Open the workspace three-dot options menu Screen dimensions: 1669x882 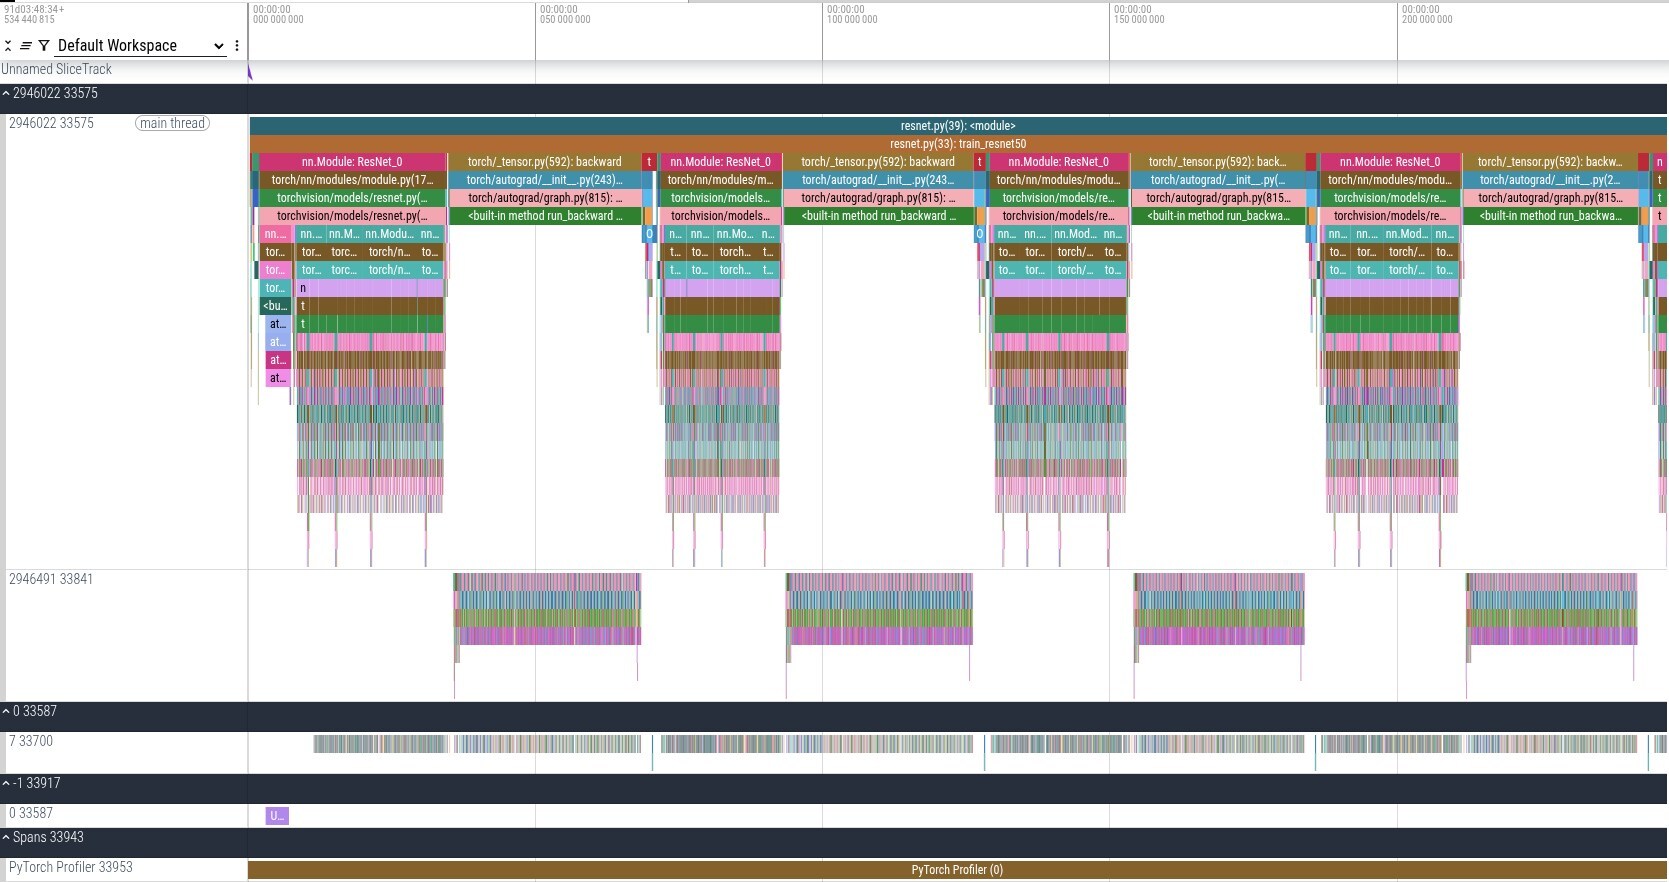point(237,46)
